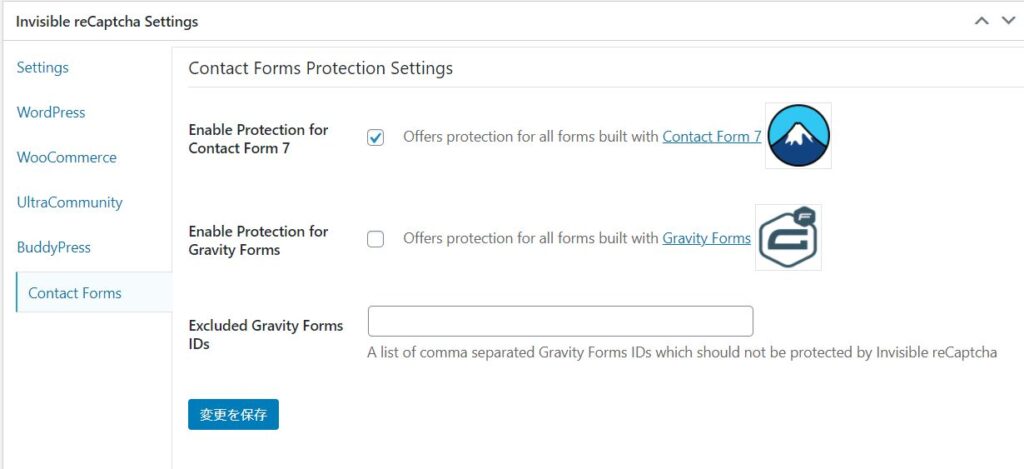Click the Enable Protection for Gravity Forms label
The width and height of the screenshot is (1024, 469).
(258, 240)
